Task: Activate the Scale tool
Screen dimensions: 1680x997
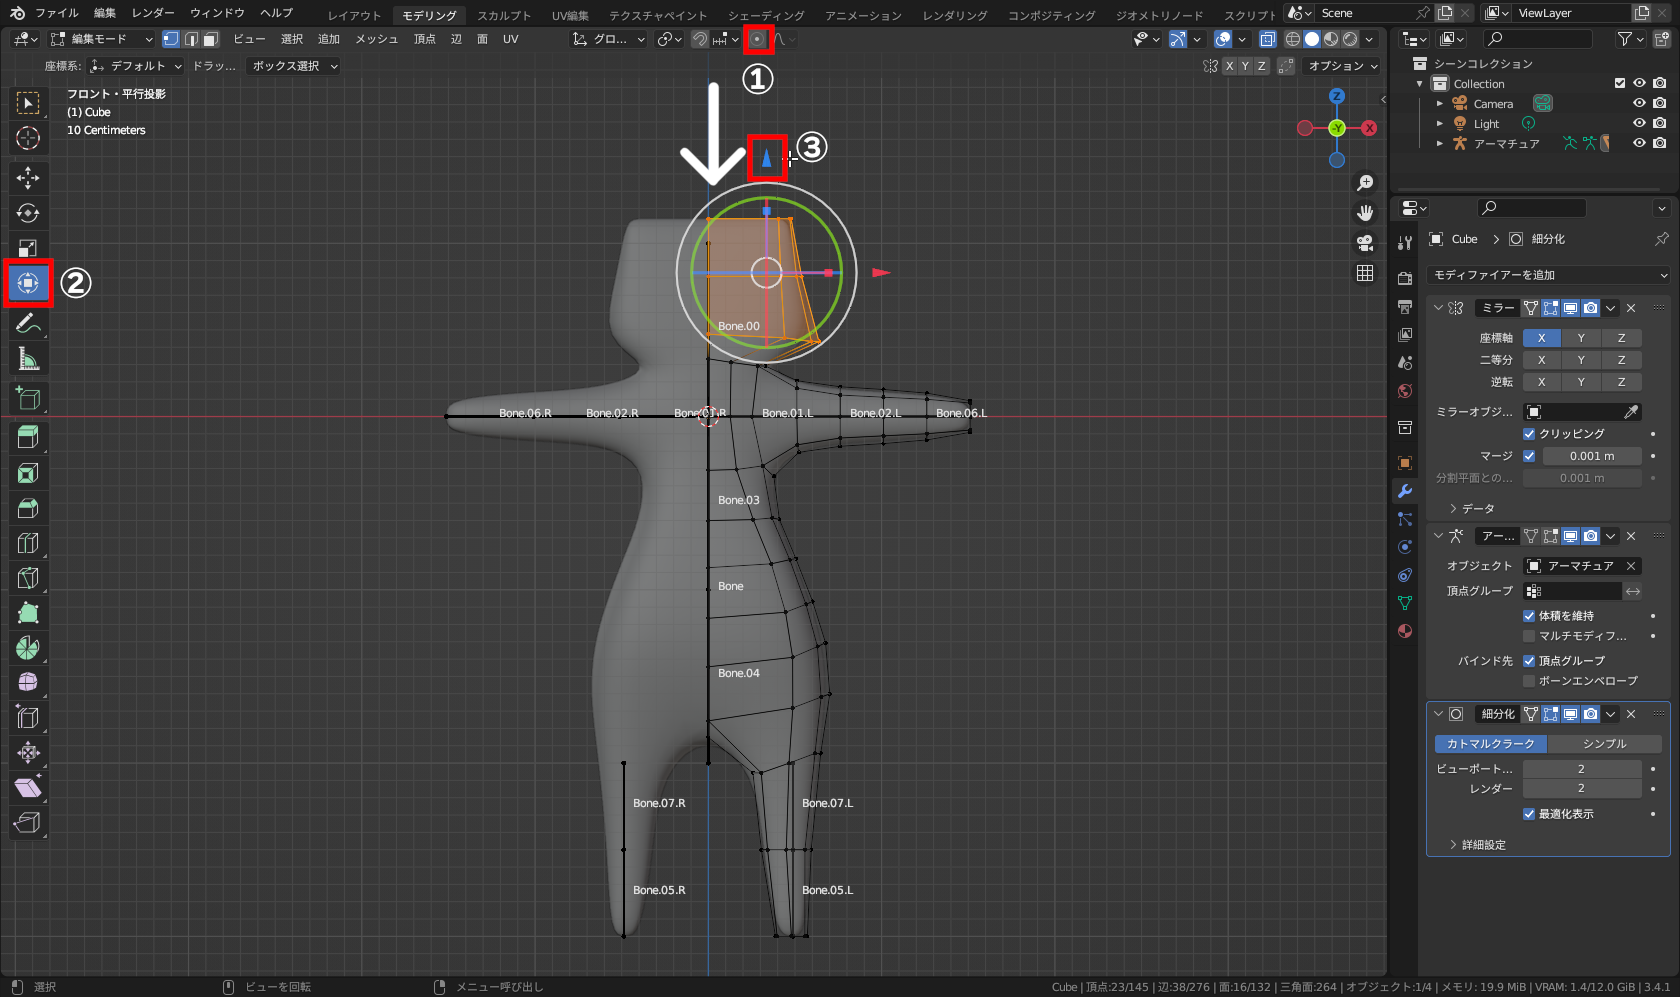Action: pyautogui.click(x=29, y=247)
